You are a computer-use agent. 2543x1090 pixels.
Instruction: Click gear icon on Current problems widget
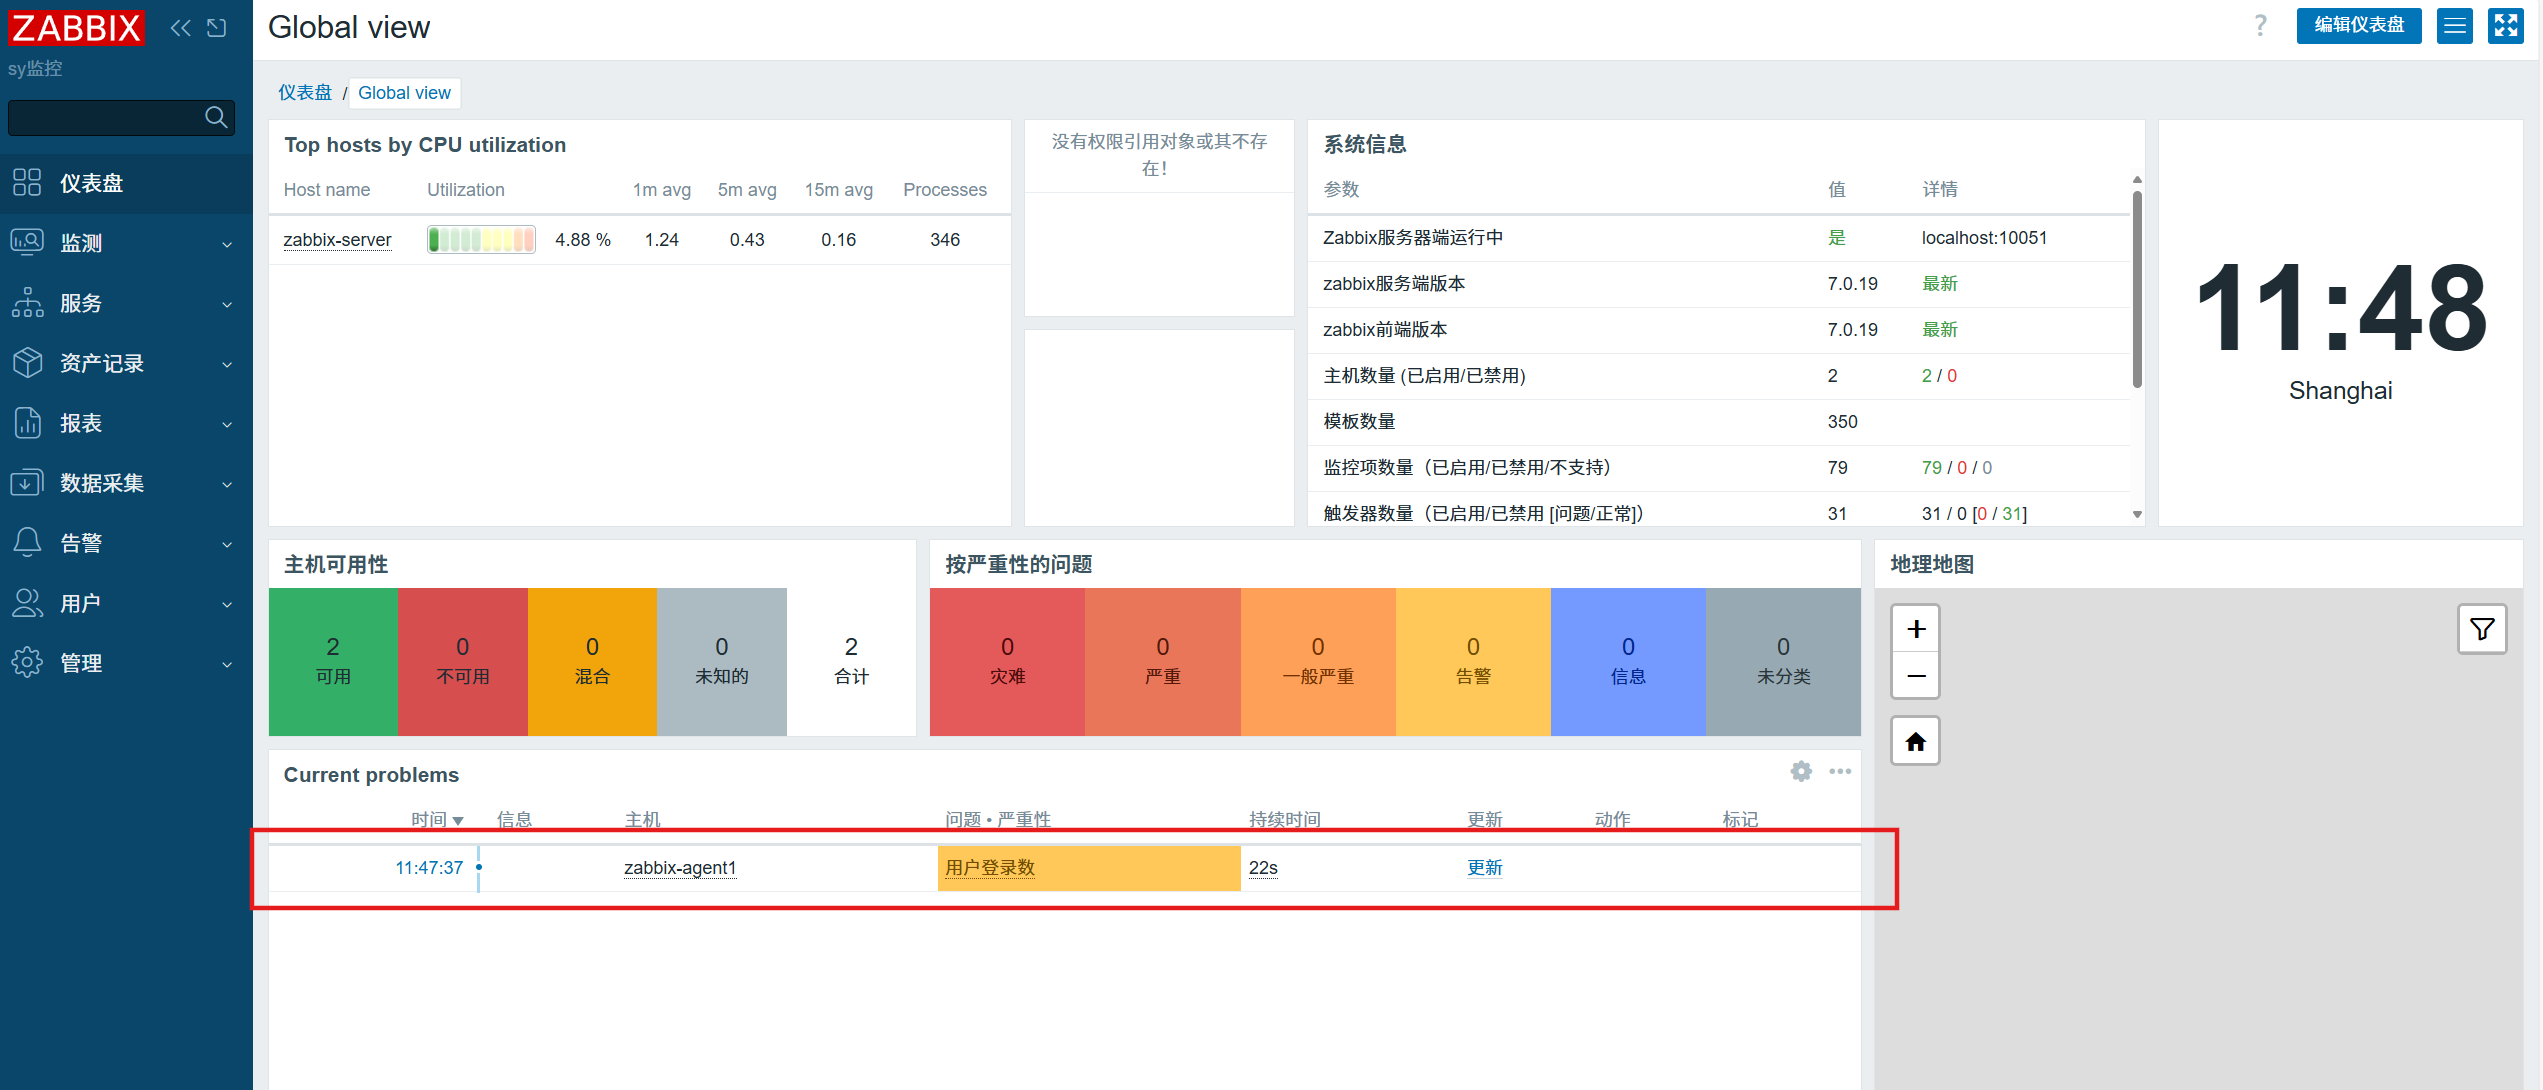pos(1800,771)
